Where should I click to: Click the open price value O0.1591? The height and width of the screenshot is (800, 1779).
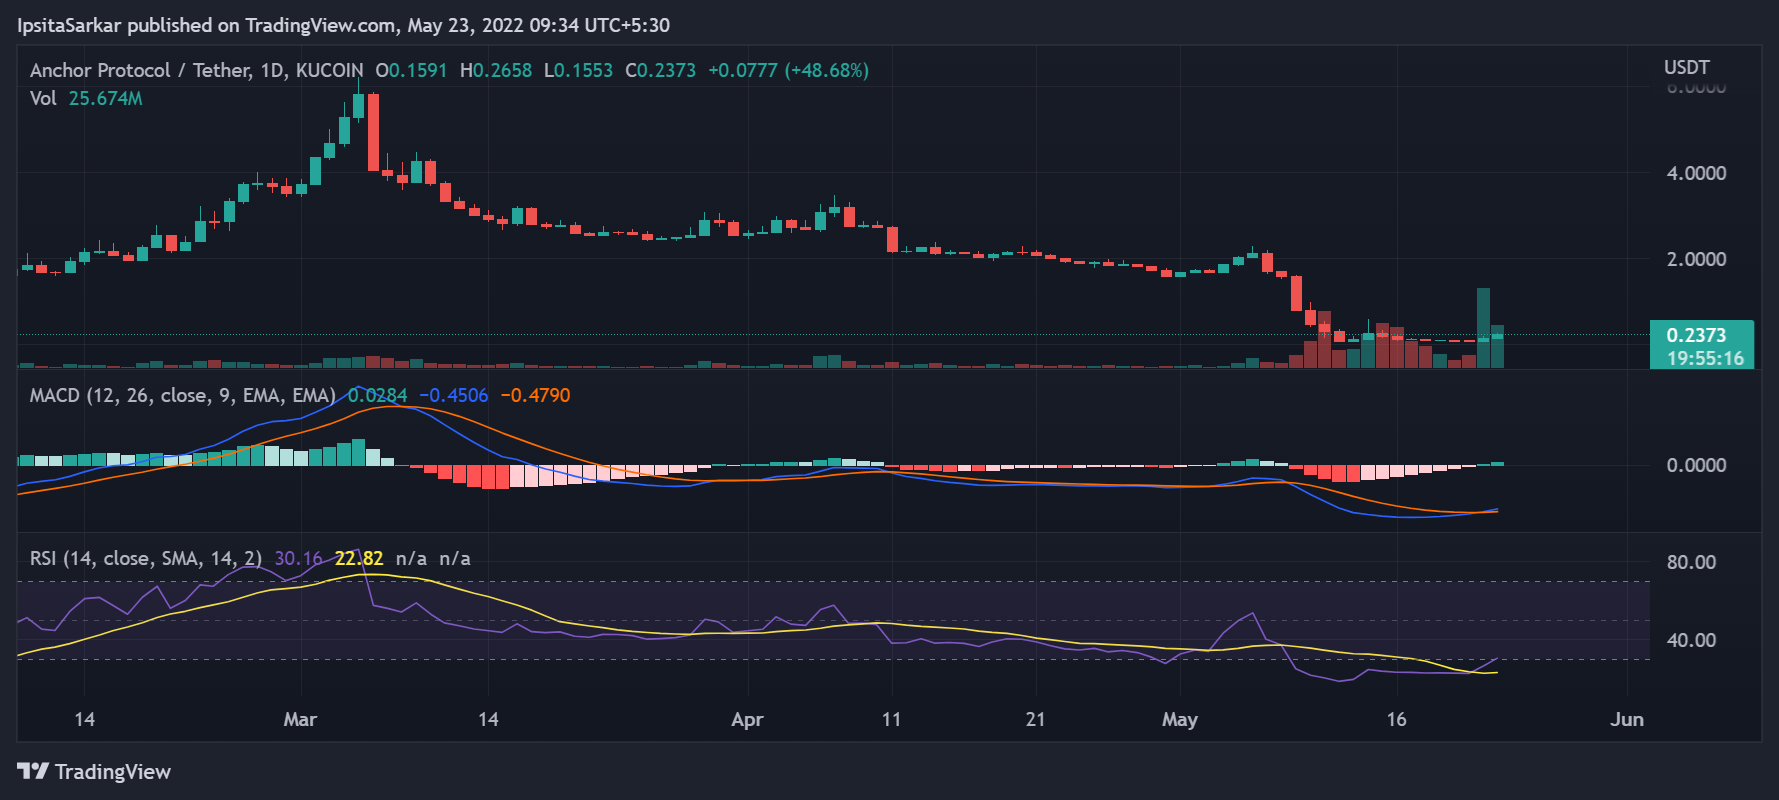[411, 70]
